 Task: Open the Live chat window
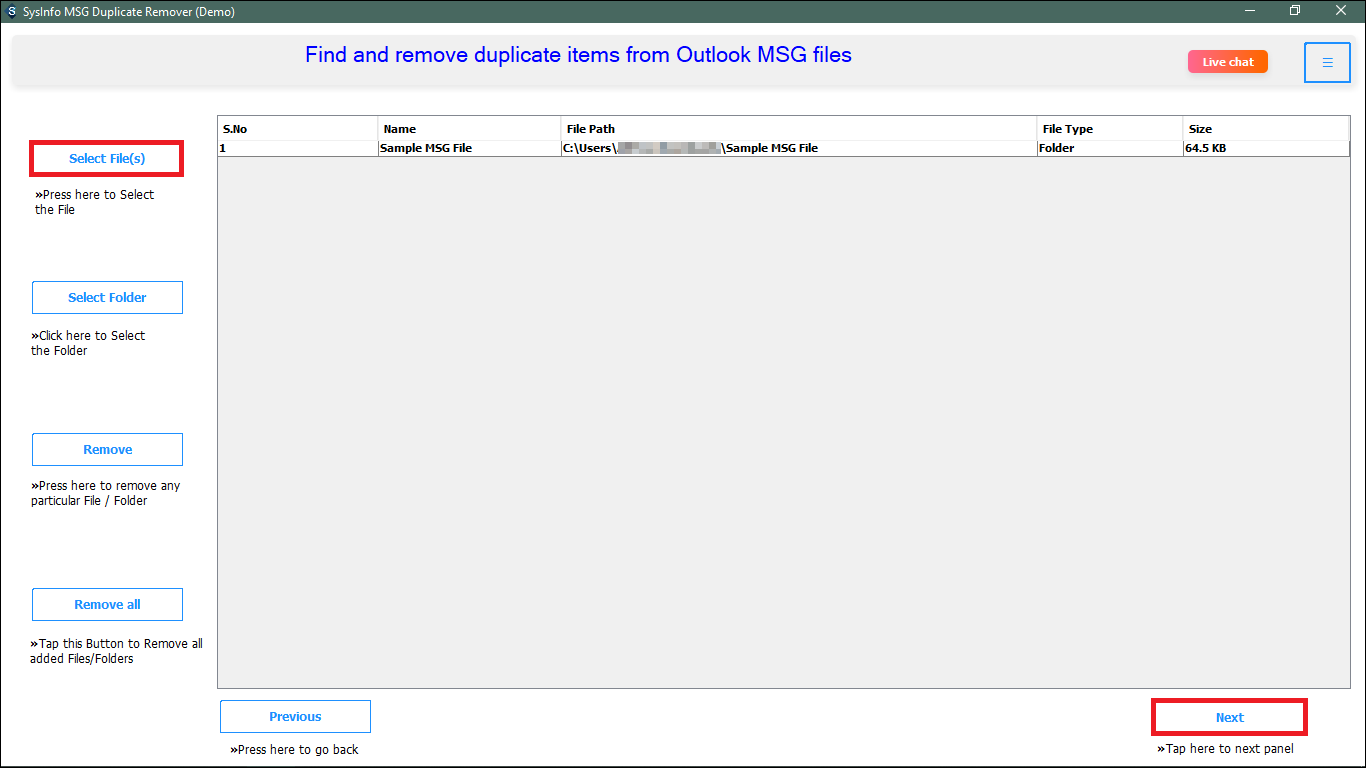1227,61
